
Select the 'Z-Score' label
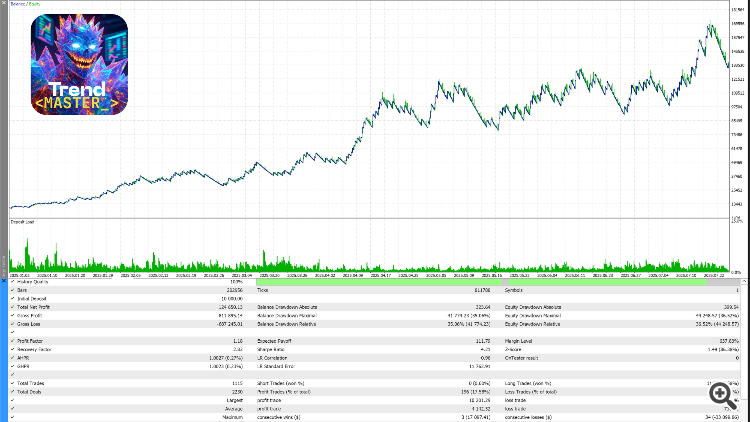pos(513,349)
